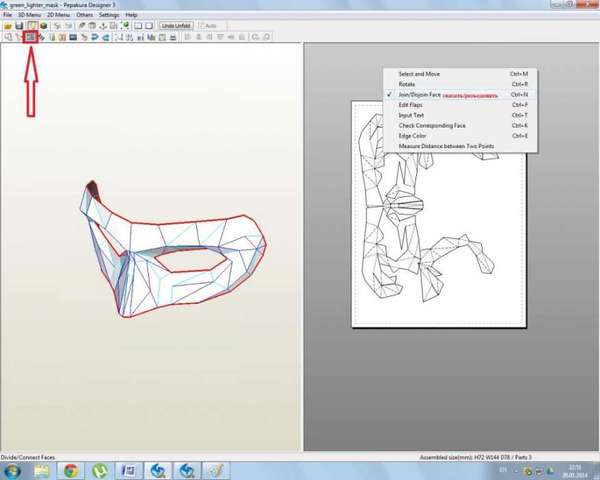The height and width of the screenshot is (480, 600).
Task: Click the 3D cube icon in top toolbar
Action: [44, 26]
